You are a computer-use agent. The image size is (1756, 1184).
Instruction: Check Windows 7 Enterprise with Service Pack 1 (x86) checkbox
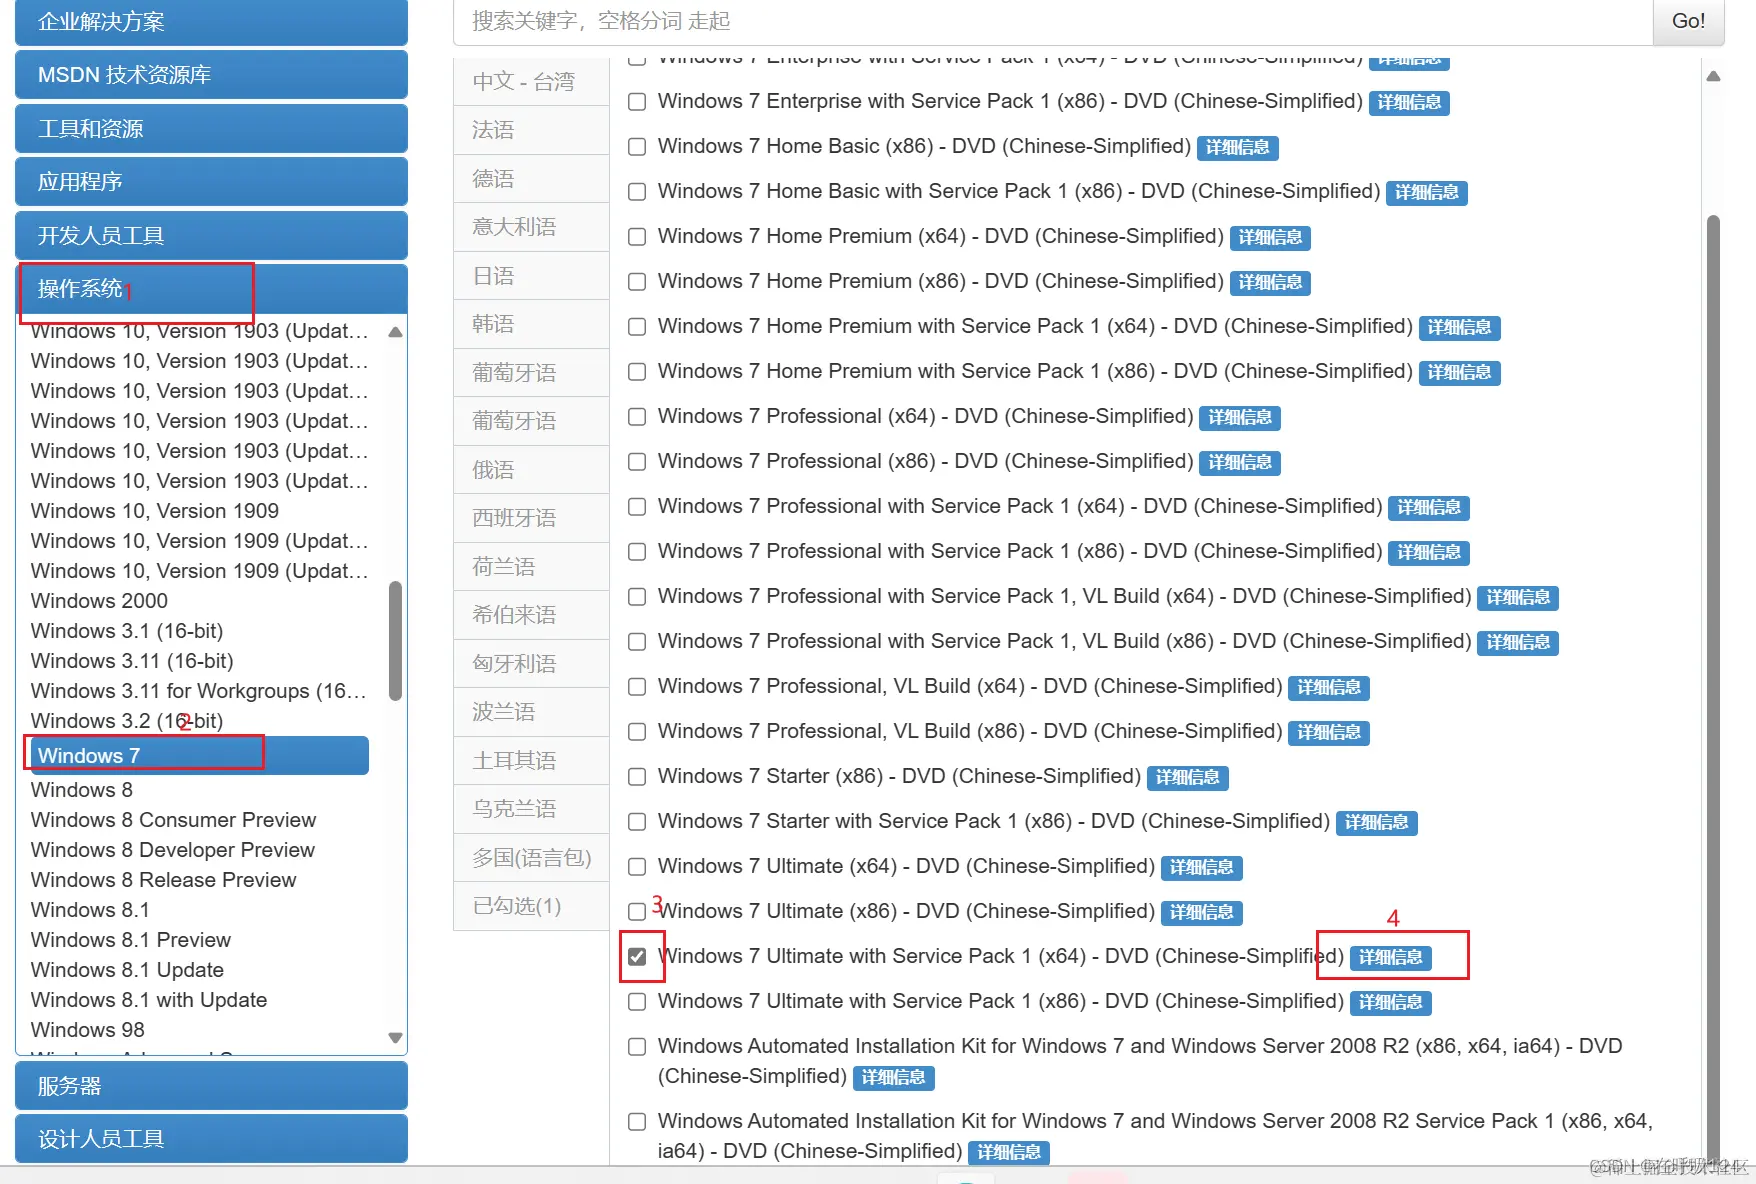tap(637, 102)
